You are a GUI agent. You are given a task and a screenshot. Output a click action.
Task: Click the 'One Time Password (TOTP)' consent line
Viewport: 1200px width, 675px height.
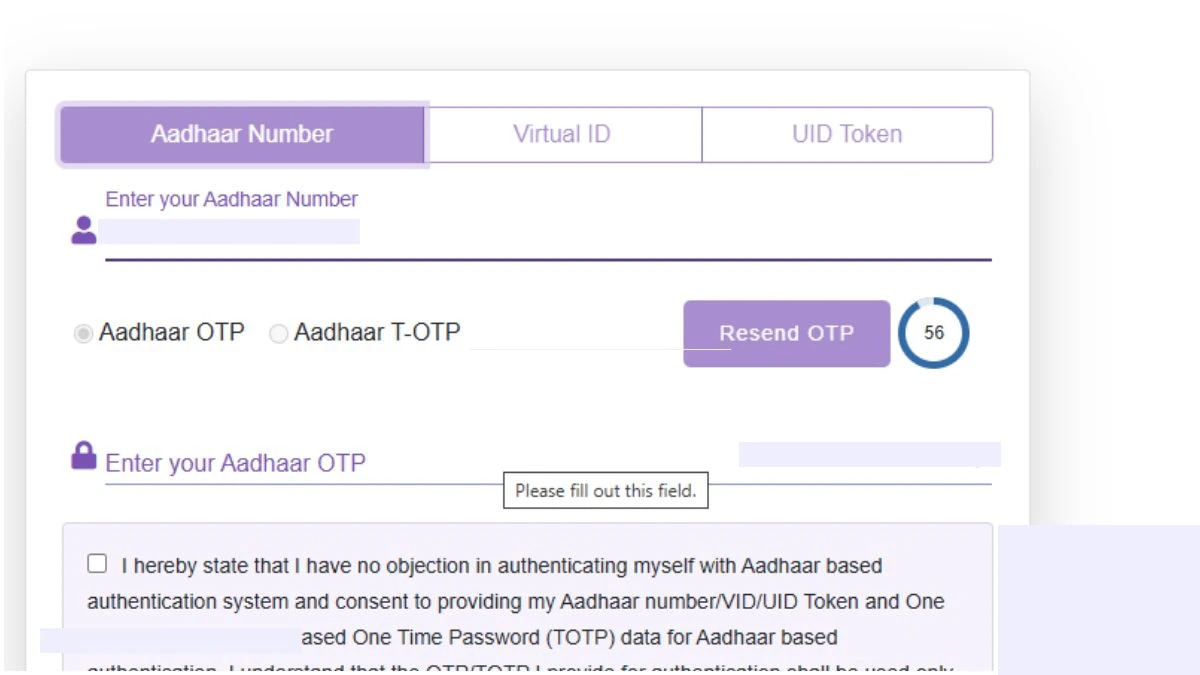pyautogui.click(x=570, y=637)
